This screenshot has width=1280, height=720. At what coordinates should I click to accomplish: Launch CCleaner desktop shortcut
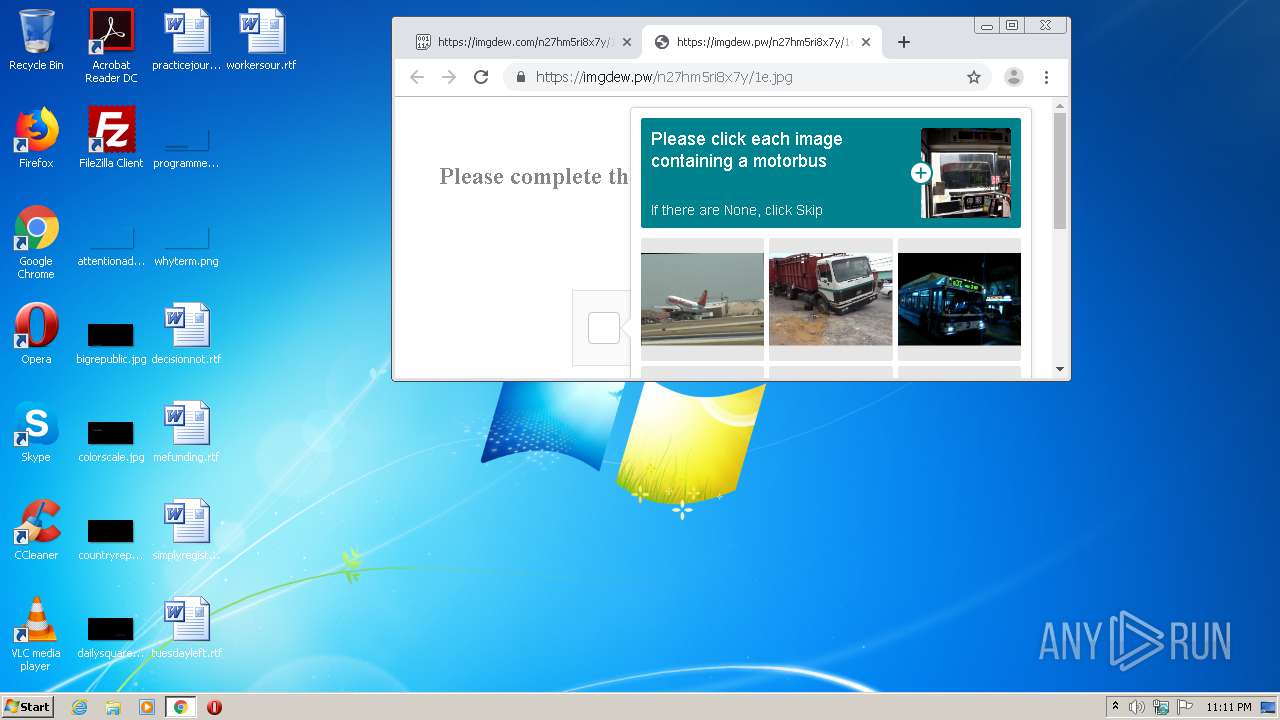pyautogui.click(x=36, y=530)
